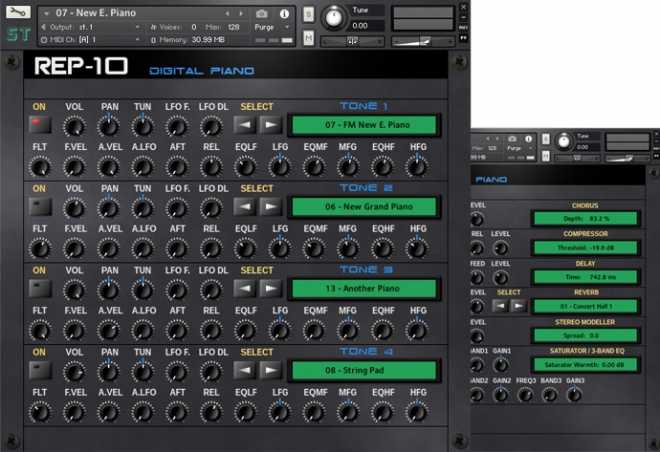Click the Tone 1 HFG knob
660x452 pixels.
click(x=417, y=167)
